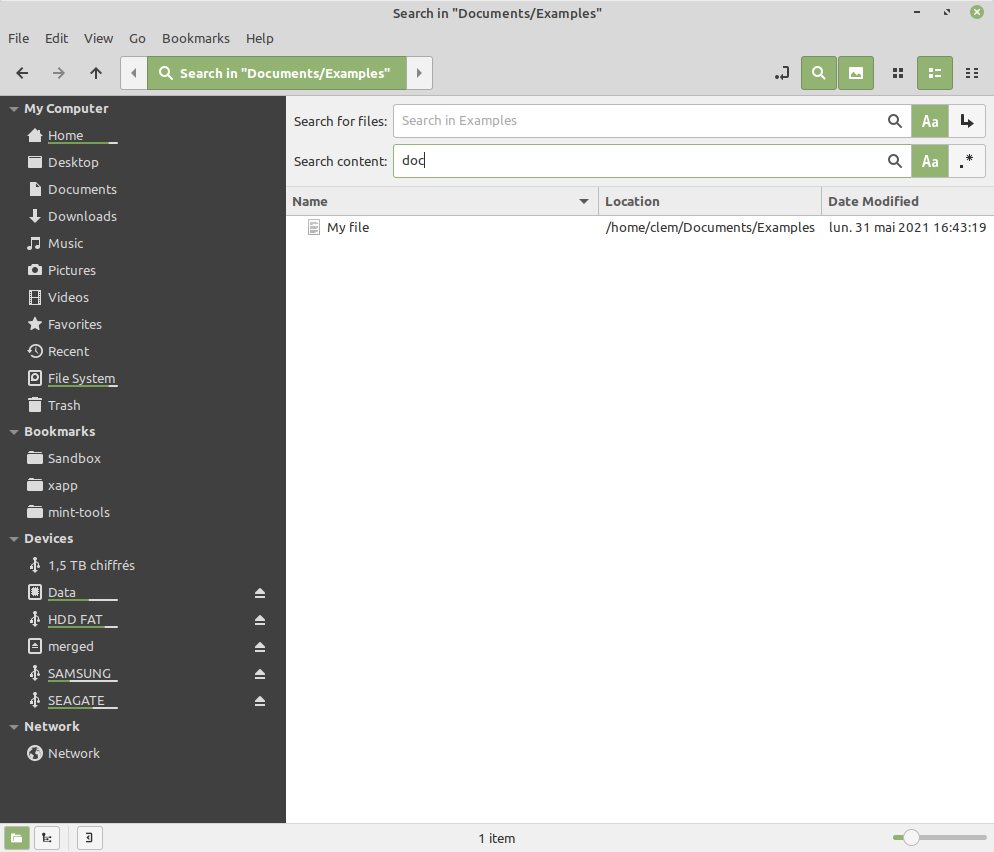Open the Bookmarks menu
The height and width of the screenshot is (852, 994).
196,39
